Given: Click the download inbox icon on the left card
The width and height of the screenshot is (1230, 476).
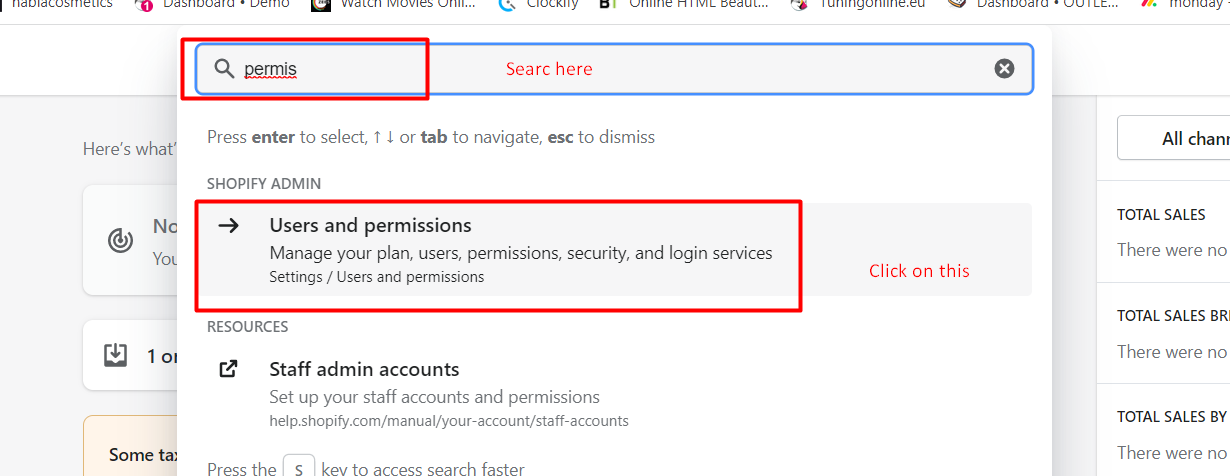Looking at the screenshot, I should tap(116, 355).
